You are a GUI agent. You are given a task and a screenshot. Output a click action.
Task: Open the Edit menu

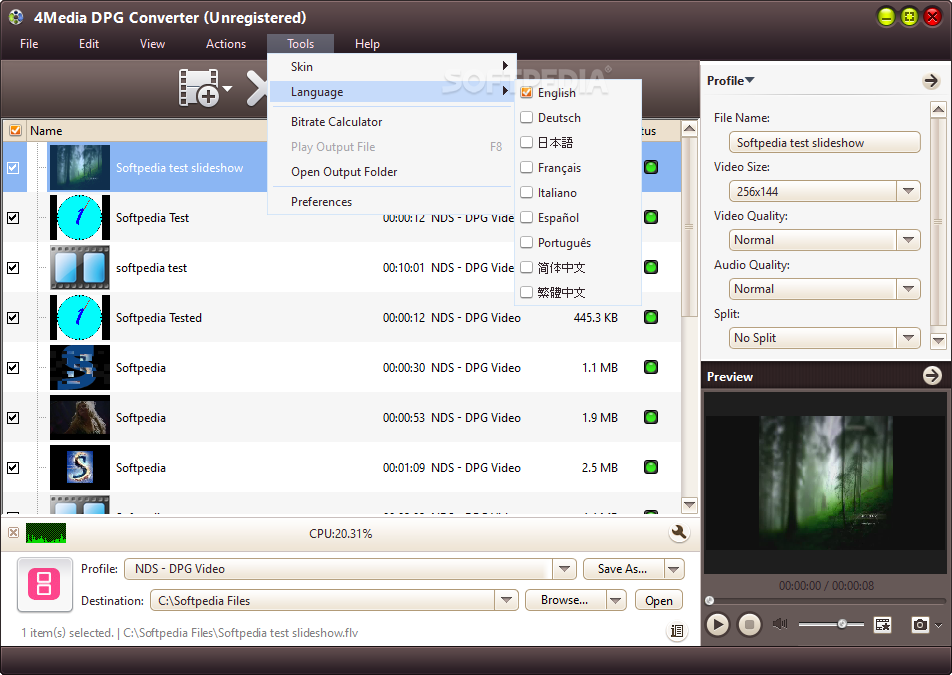(x=89, y=44)
